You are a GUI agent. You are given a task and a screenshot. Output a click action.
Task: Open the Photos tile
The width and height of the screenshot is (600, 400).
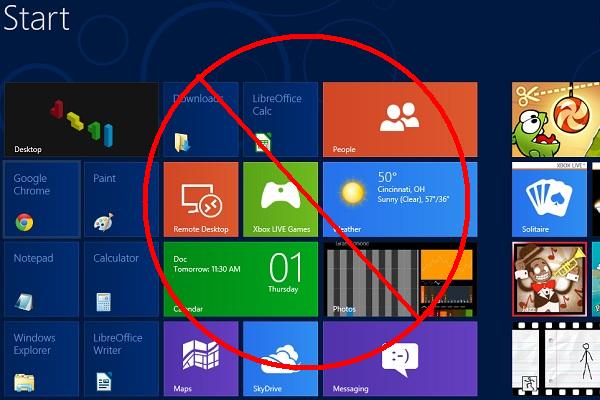tap(400, 279)
